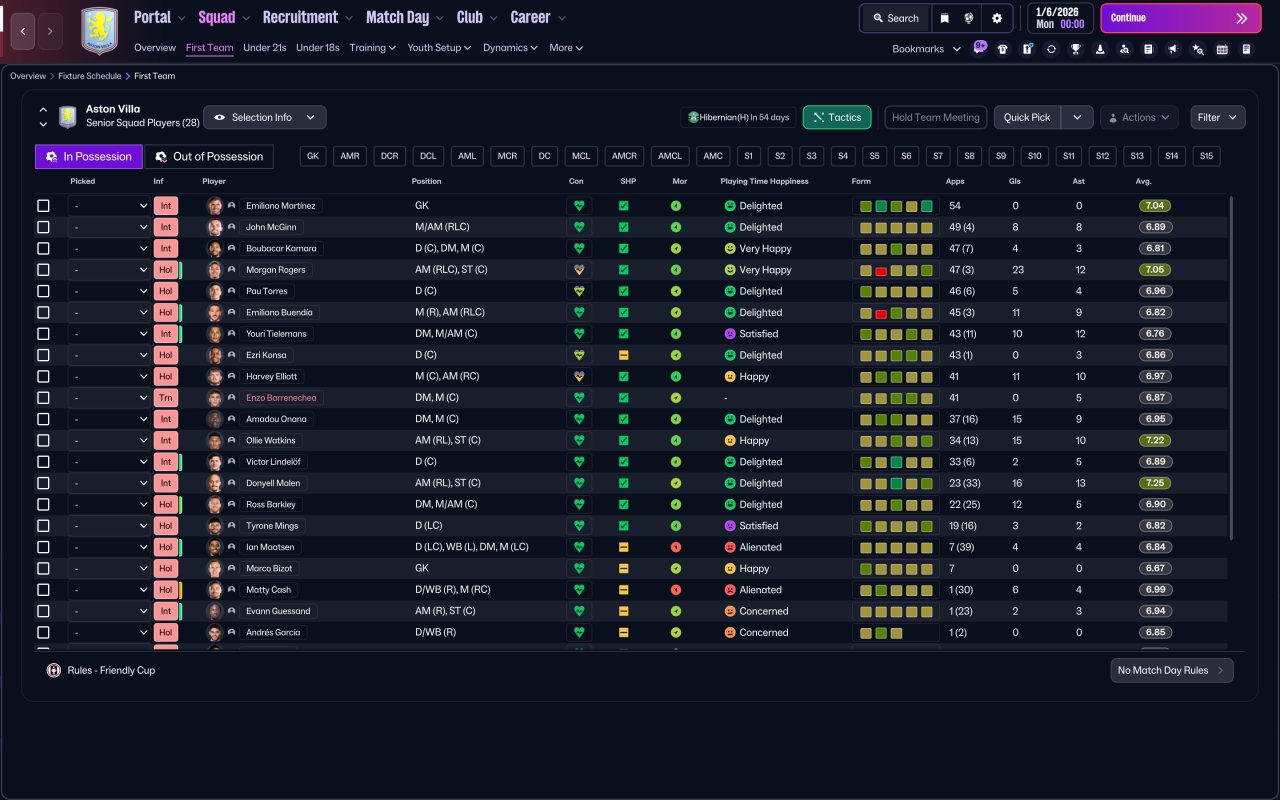Select the GK position slot button

point(314,156)
